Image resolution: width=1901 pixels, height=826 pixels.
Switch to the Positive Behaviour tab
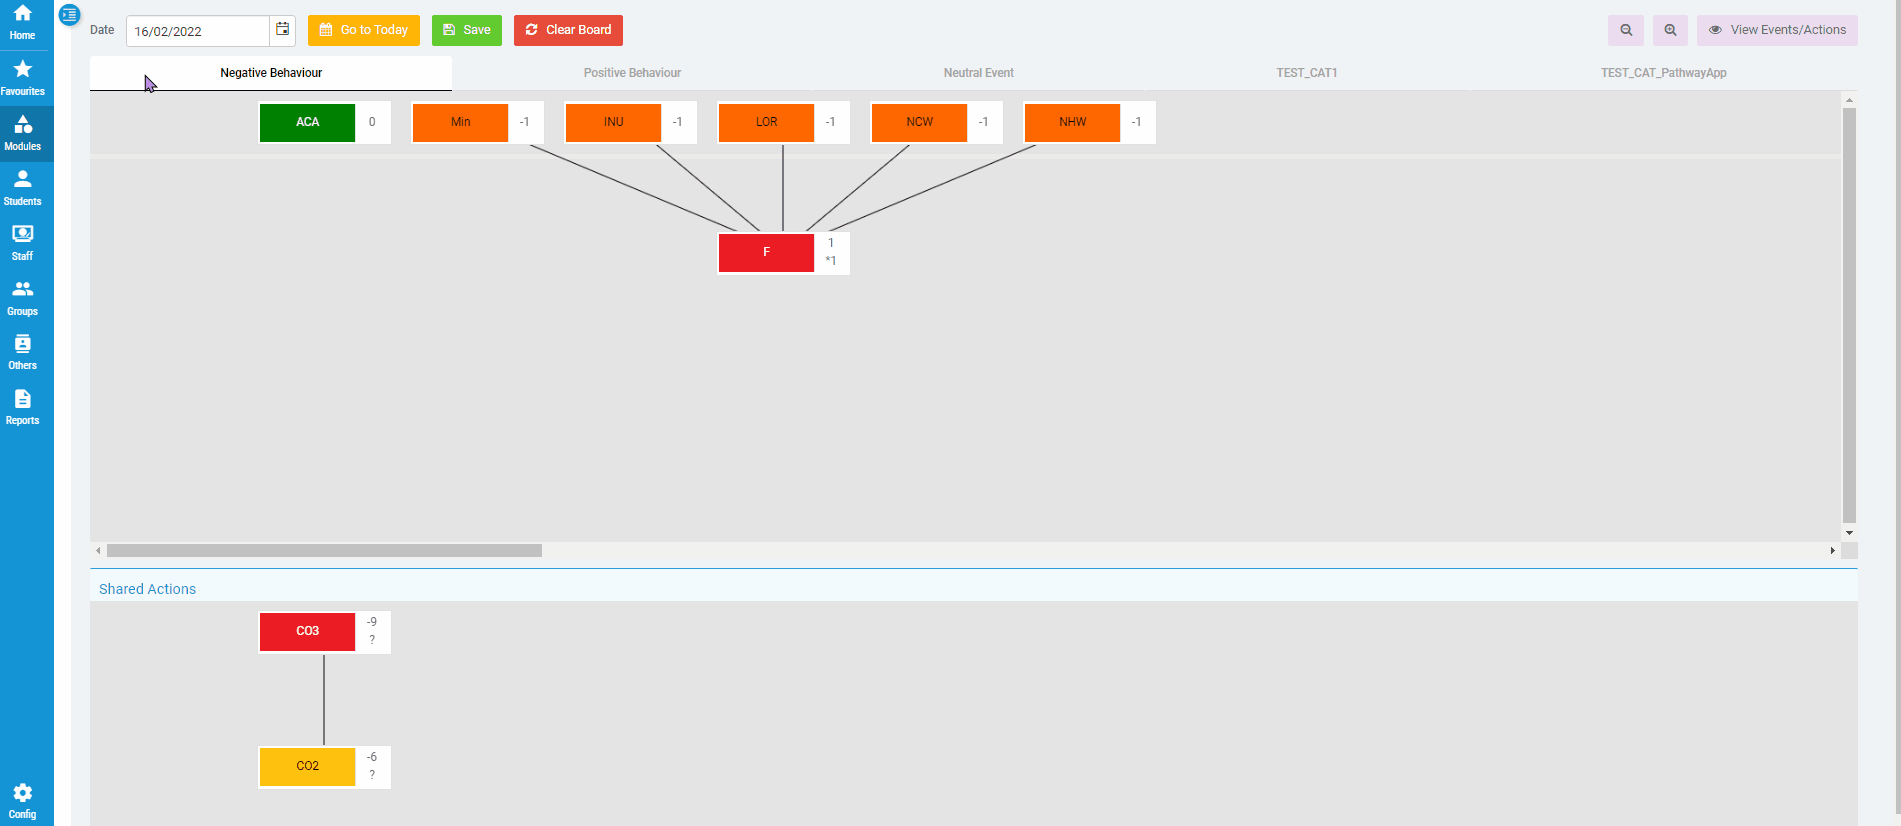[632, 73]
